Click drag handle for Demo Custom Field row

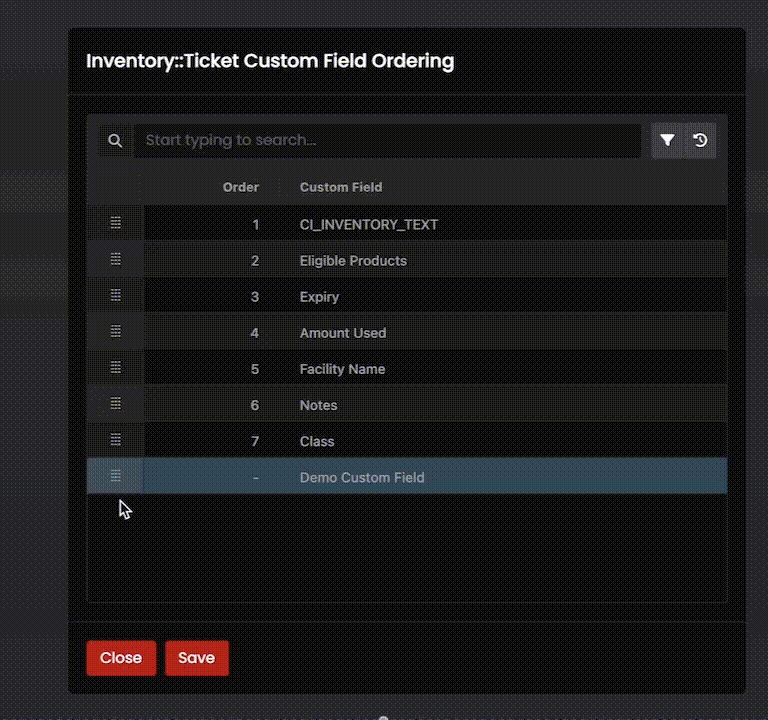[115, 476]
